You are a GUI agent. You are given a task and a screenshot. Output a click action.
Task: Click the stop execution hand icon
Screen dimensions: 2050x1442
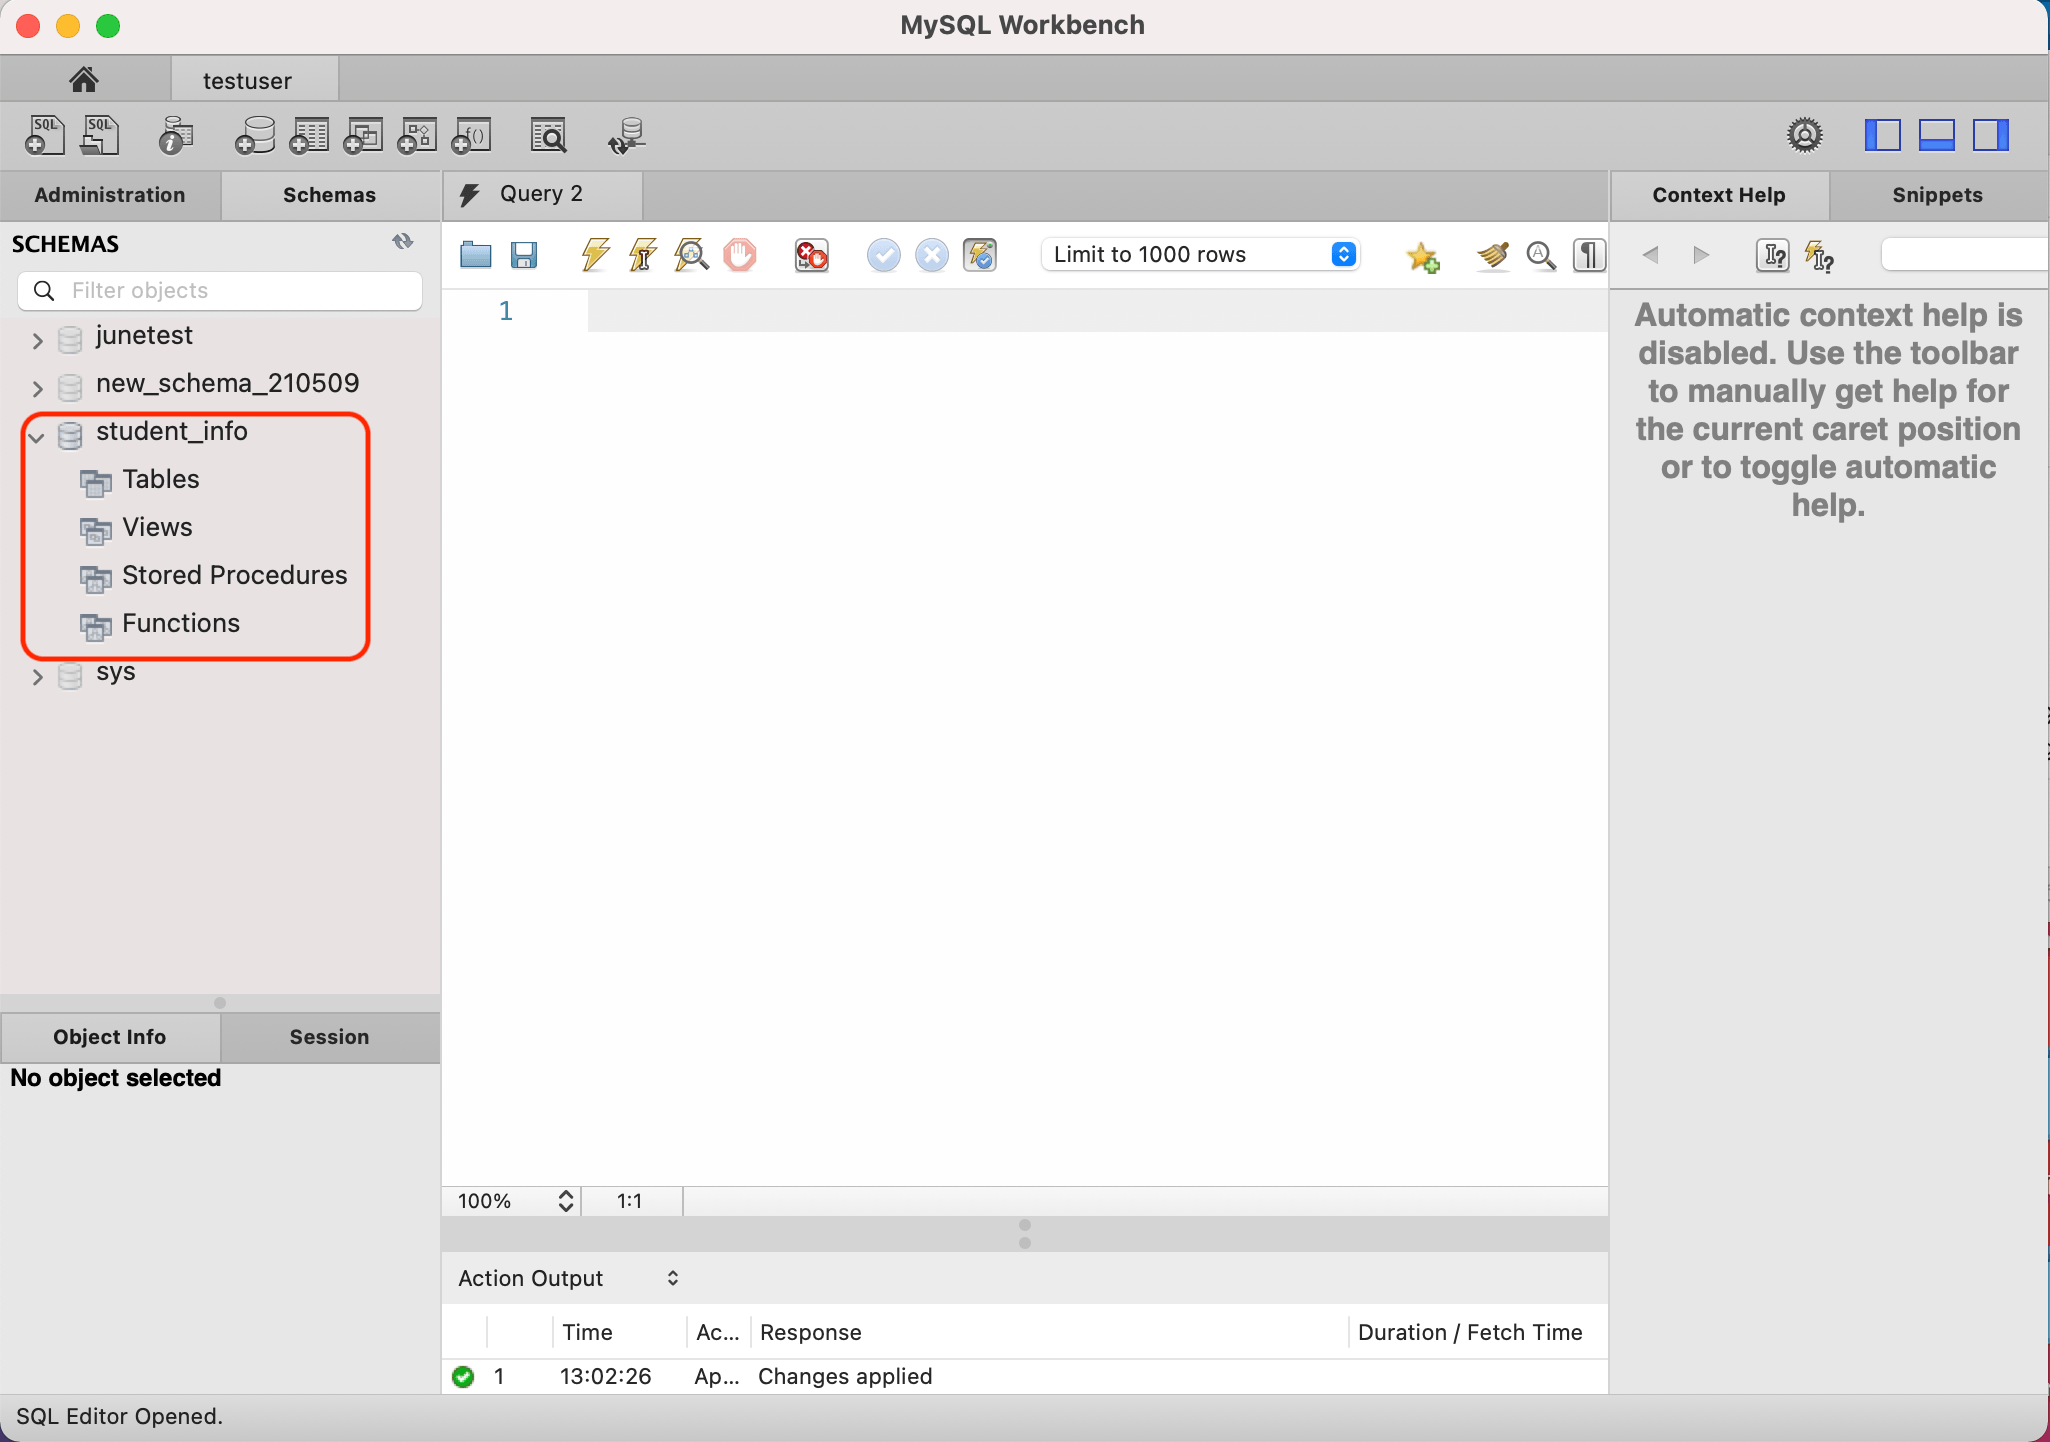(740, 255)
